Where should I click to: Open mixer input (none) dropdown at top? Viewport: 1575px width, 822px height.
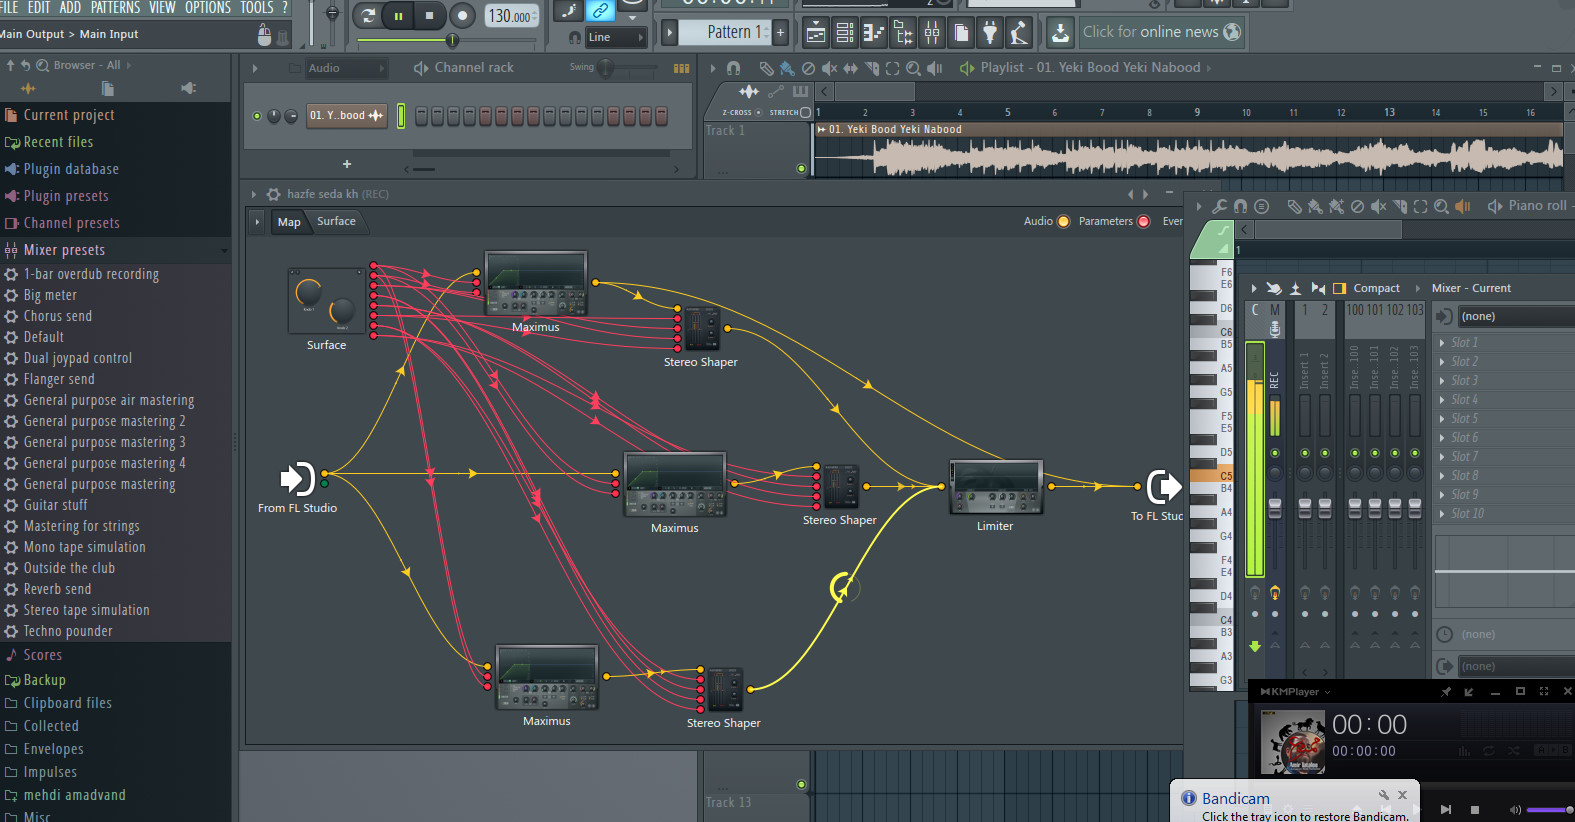pos(1516,316)
